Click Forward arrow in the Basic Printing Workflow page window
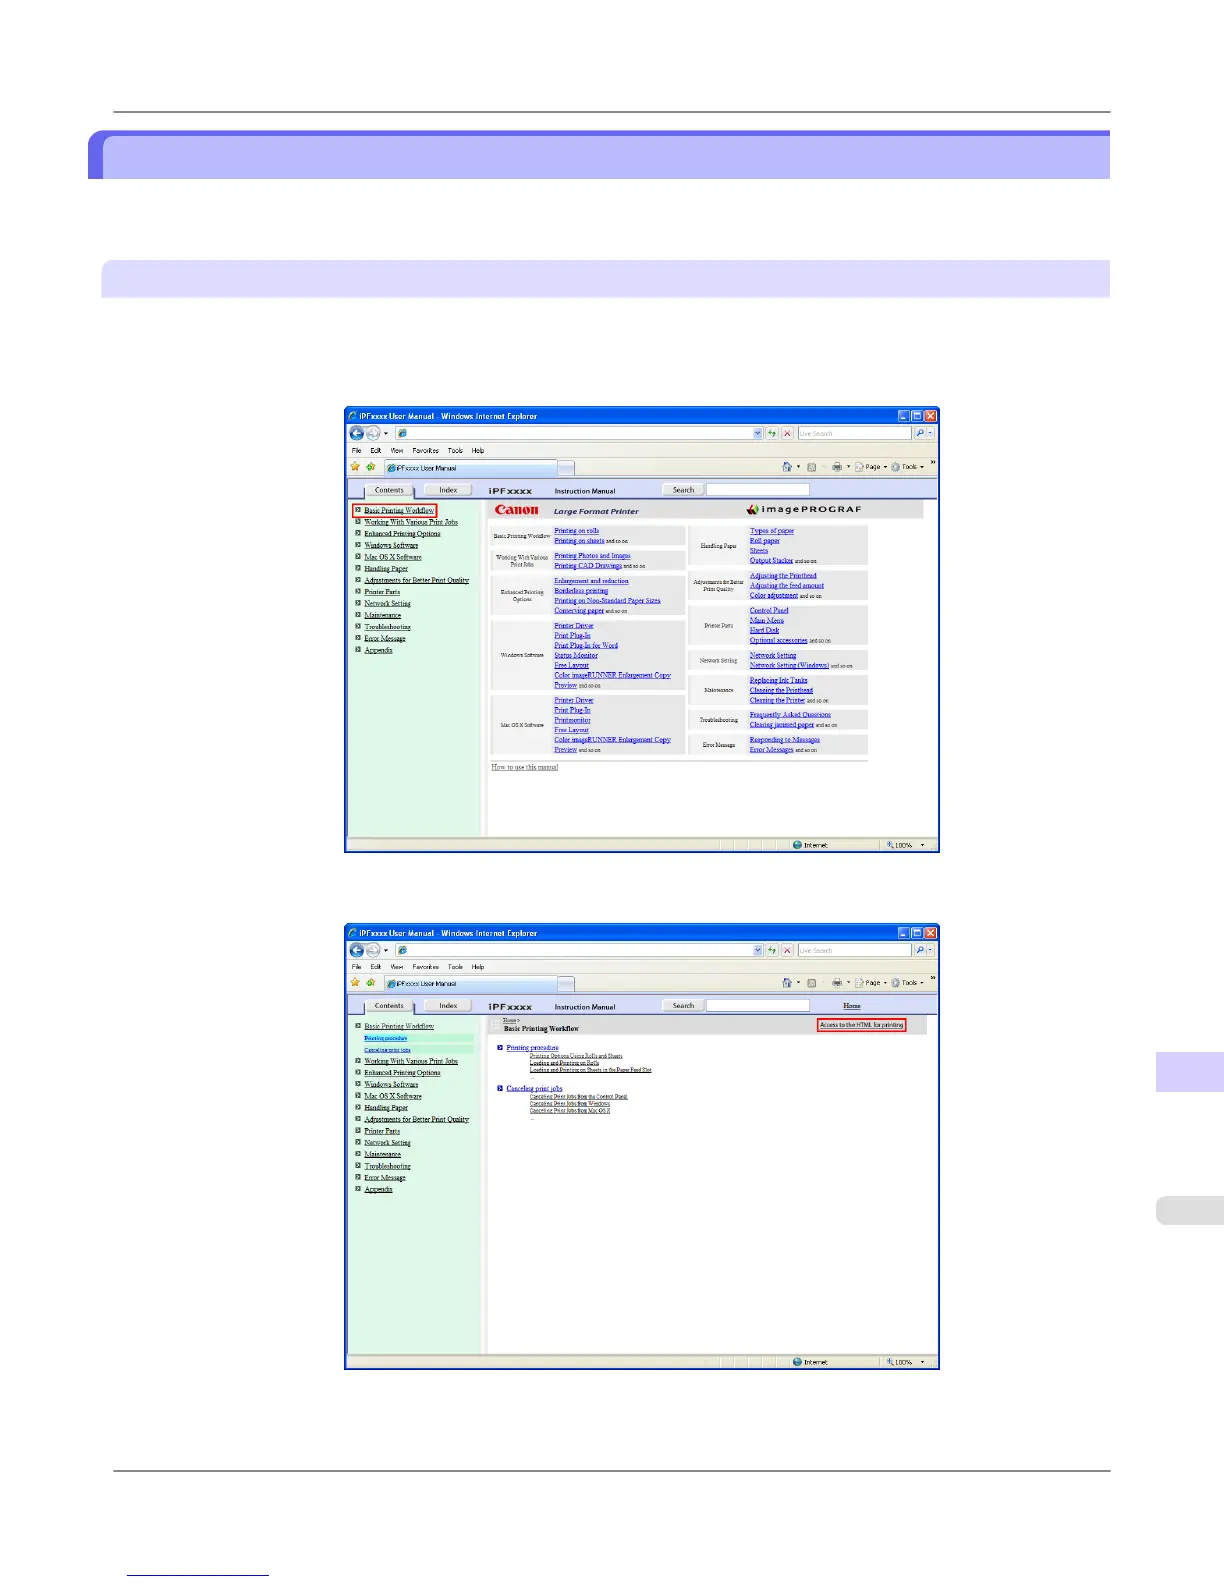Viewport: 1224px width, 1584px height. [373, 950]
